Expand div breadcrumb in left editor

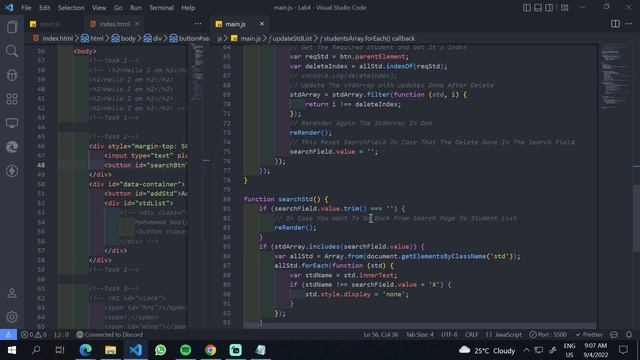click(153, 38)
